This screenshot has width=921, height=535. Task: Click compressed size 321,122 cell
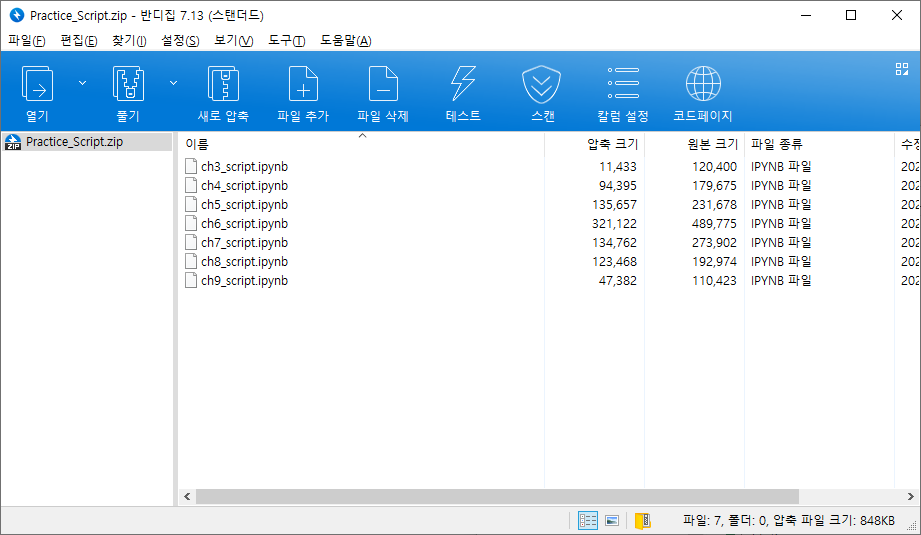click(614, 224)
